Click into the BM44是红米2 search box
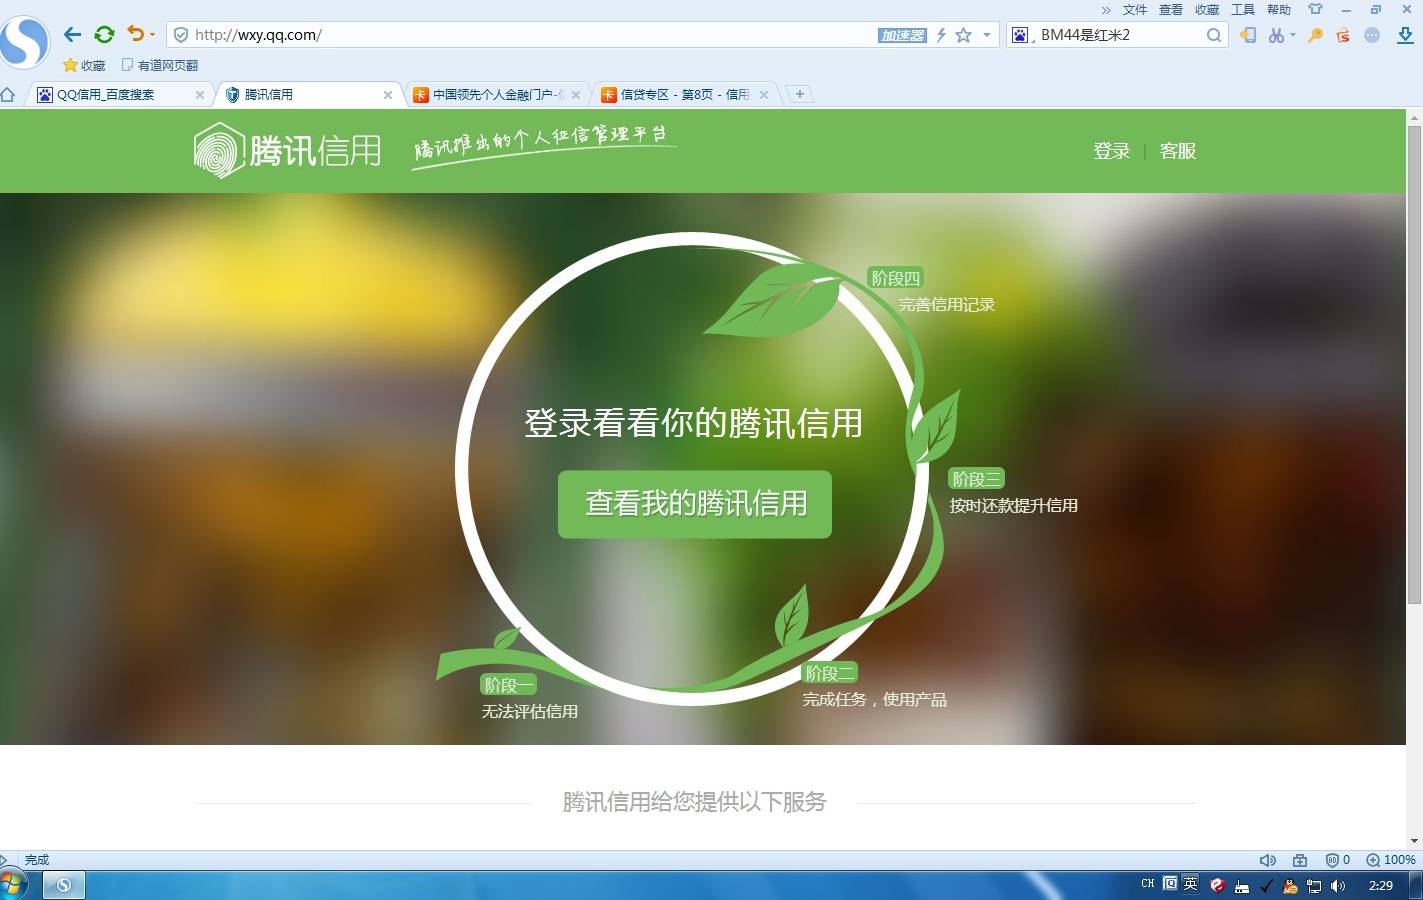 [x=1118, y=35]
